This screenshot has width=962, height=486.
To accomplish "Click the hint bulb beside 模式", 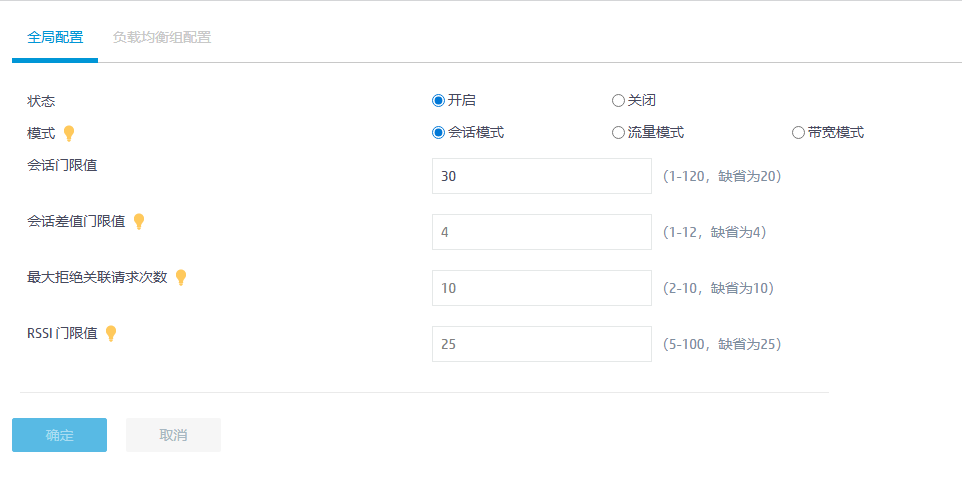I will (69, 133).
